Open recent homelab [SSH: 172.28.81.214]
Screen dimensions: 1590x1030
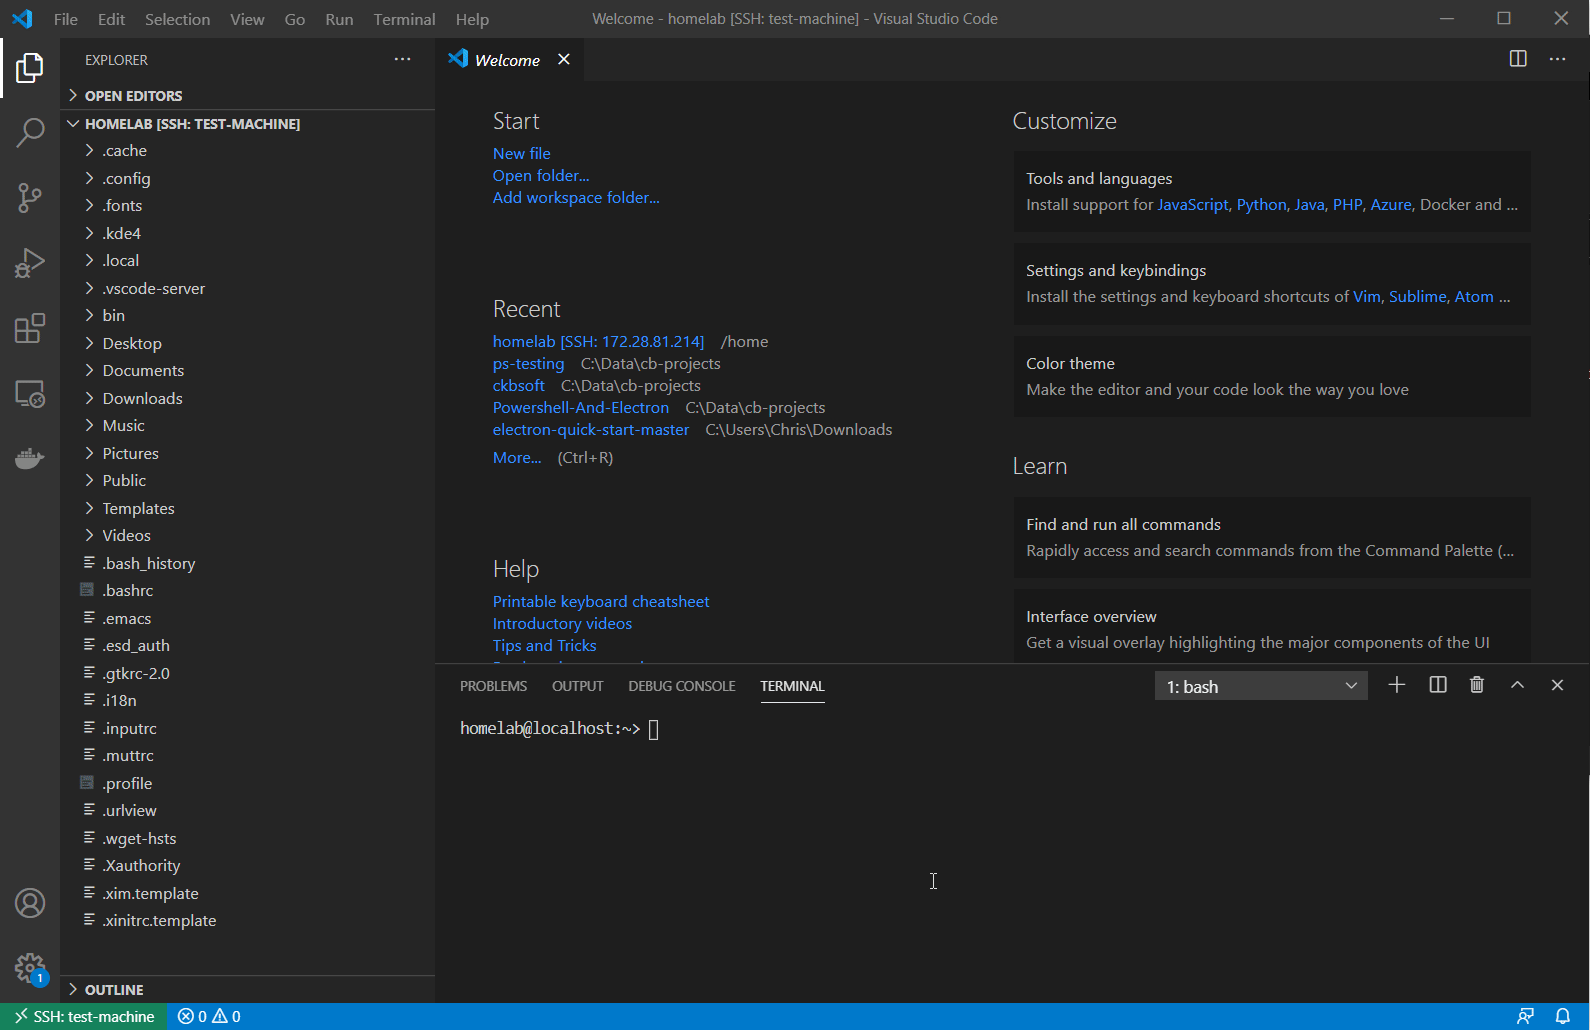(598, 341)
